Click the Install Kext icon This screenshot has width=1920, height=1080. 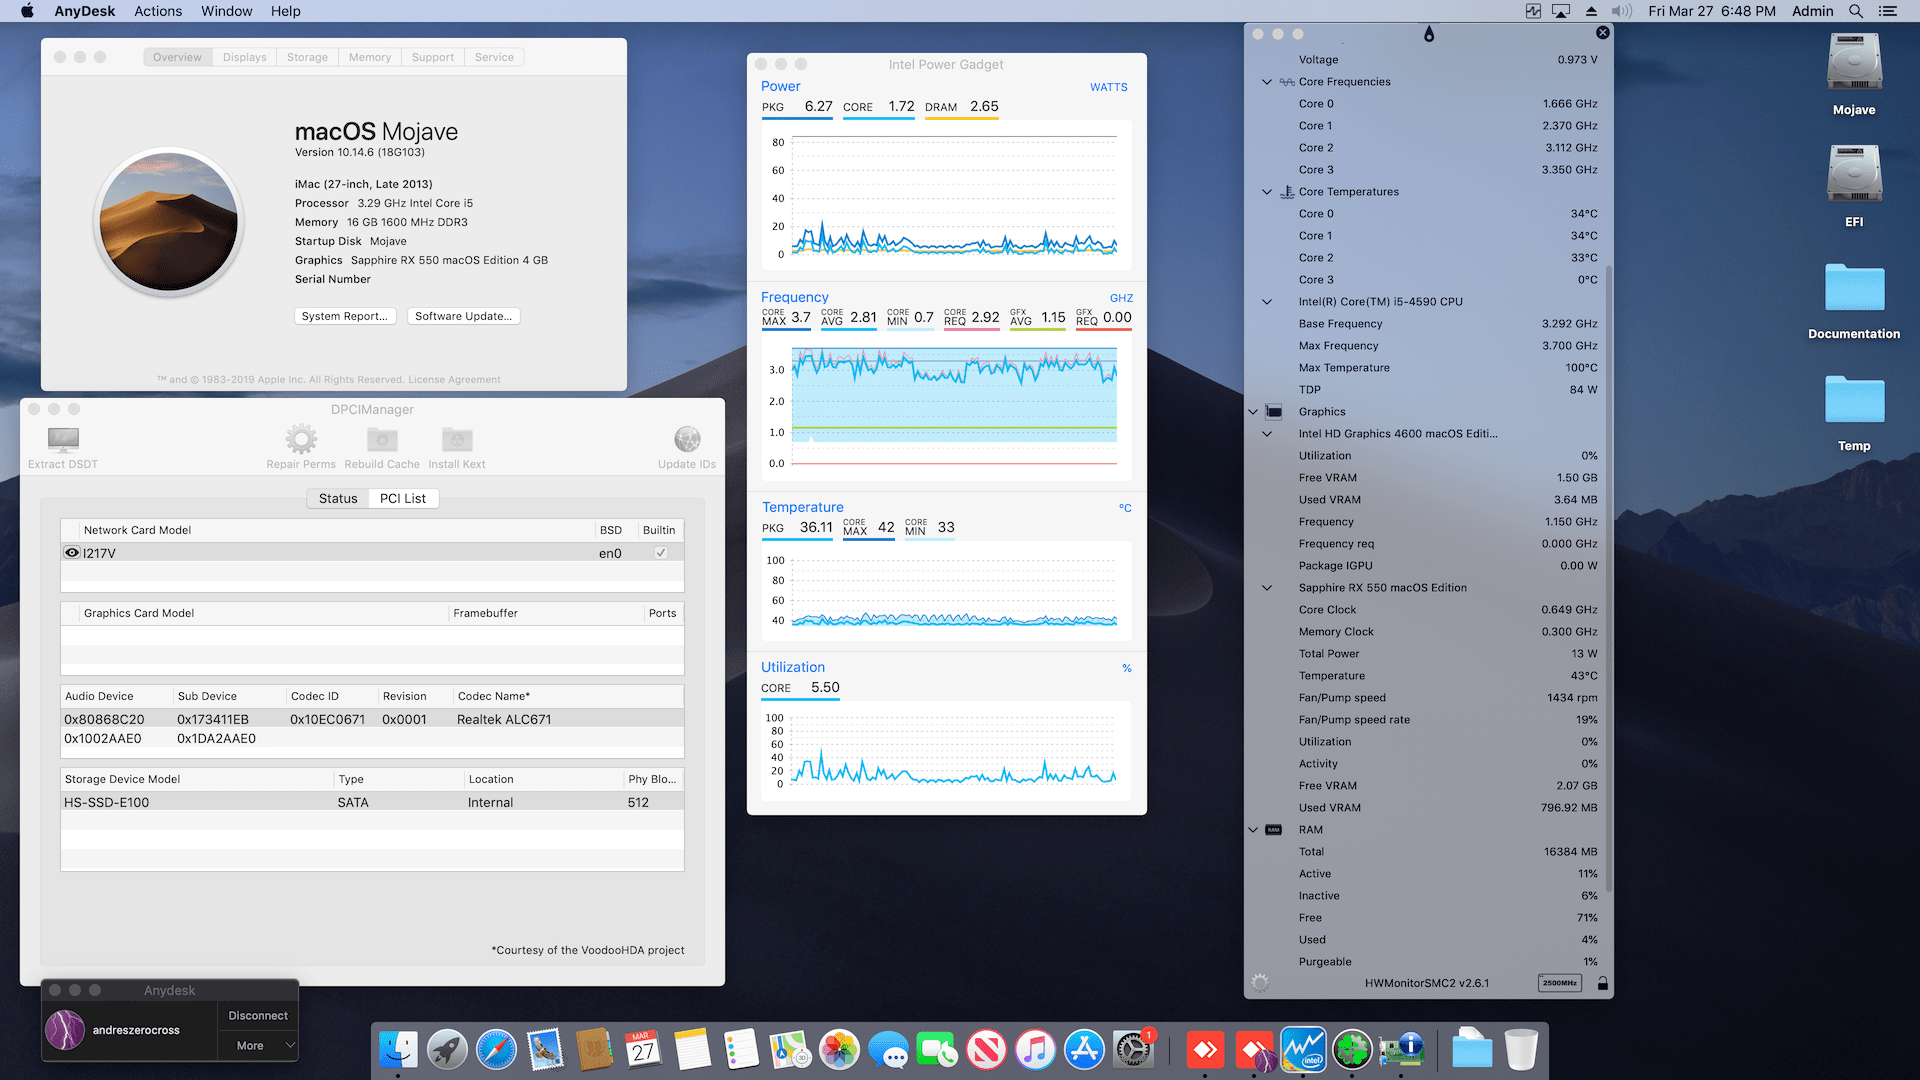coord(457,440)
